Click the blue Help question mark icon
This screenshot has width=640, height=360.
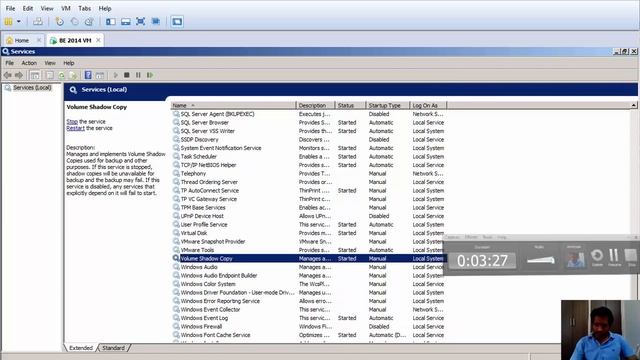(88, 75)
